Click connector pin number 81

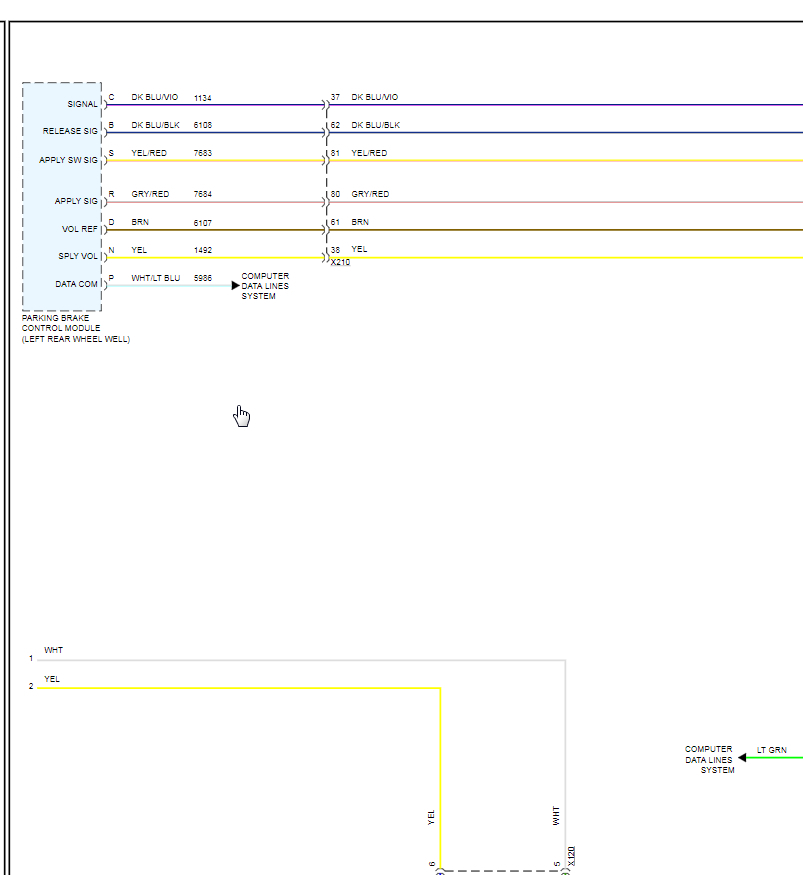pyautogui.click(x=335, y=153)
